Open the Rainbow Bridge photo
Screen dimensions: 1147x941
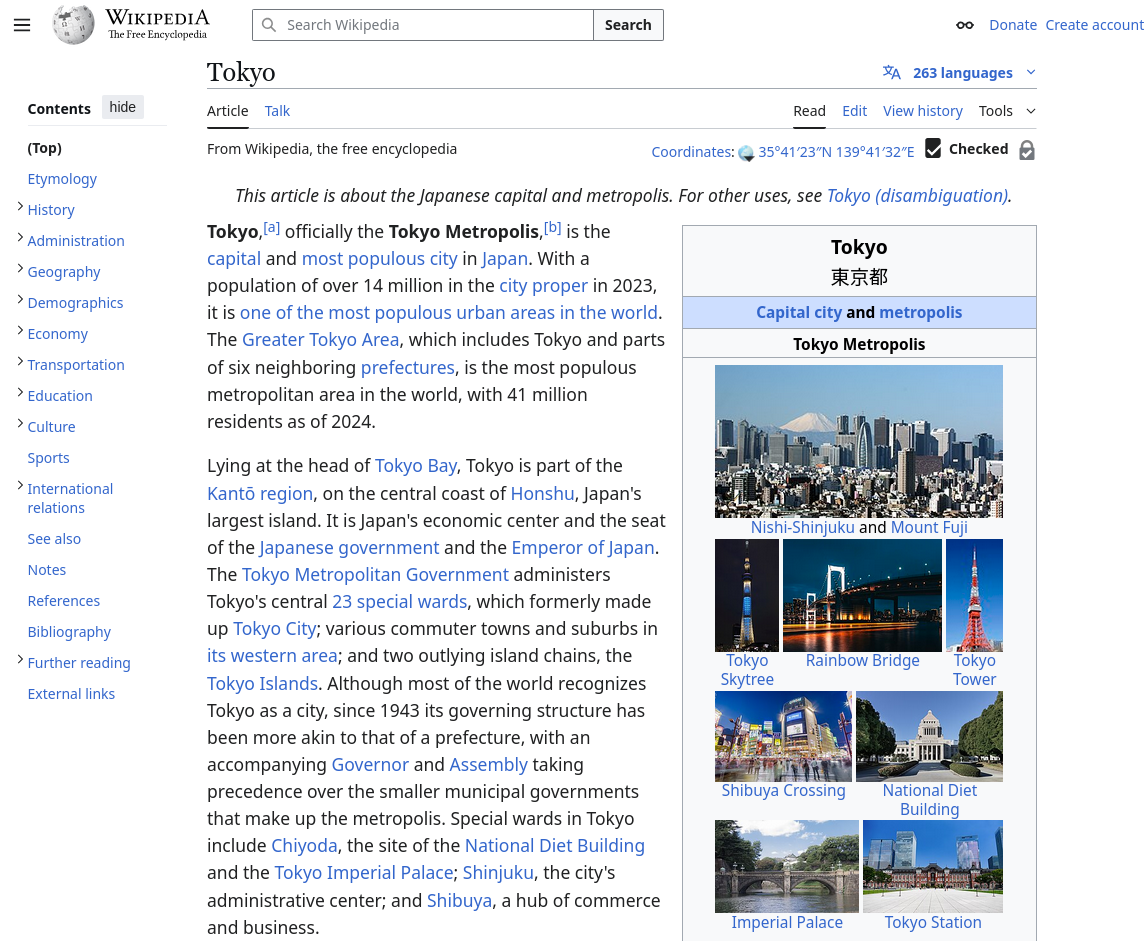click(862, 595)
